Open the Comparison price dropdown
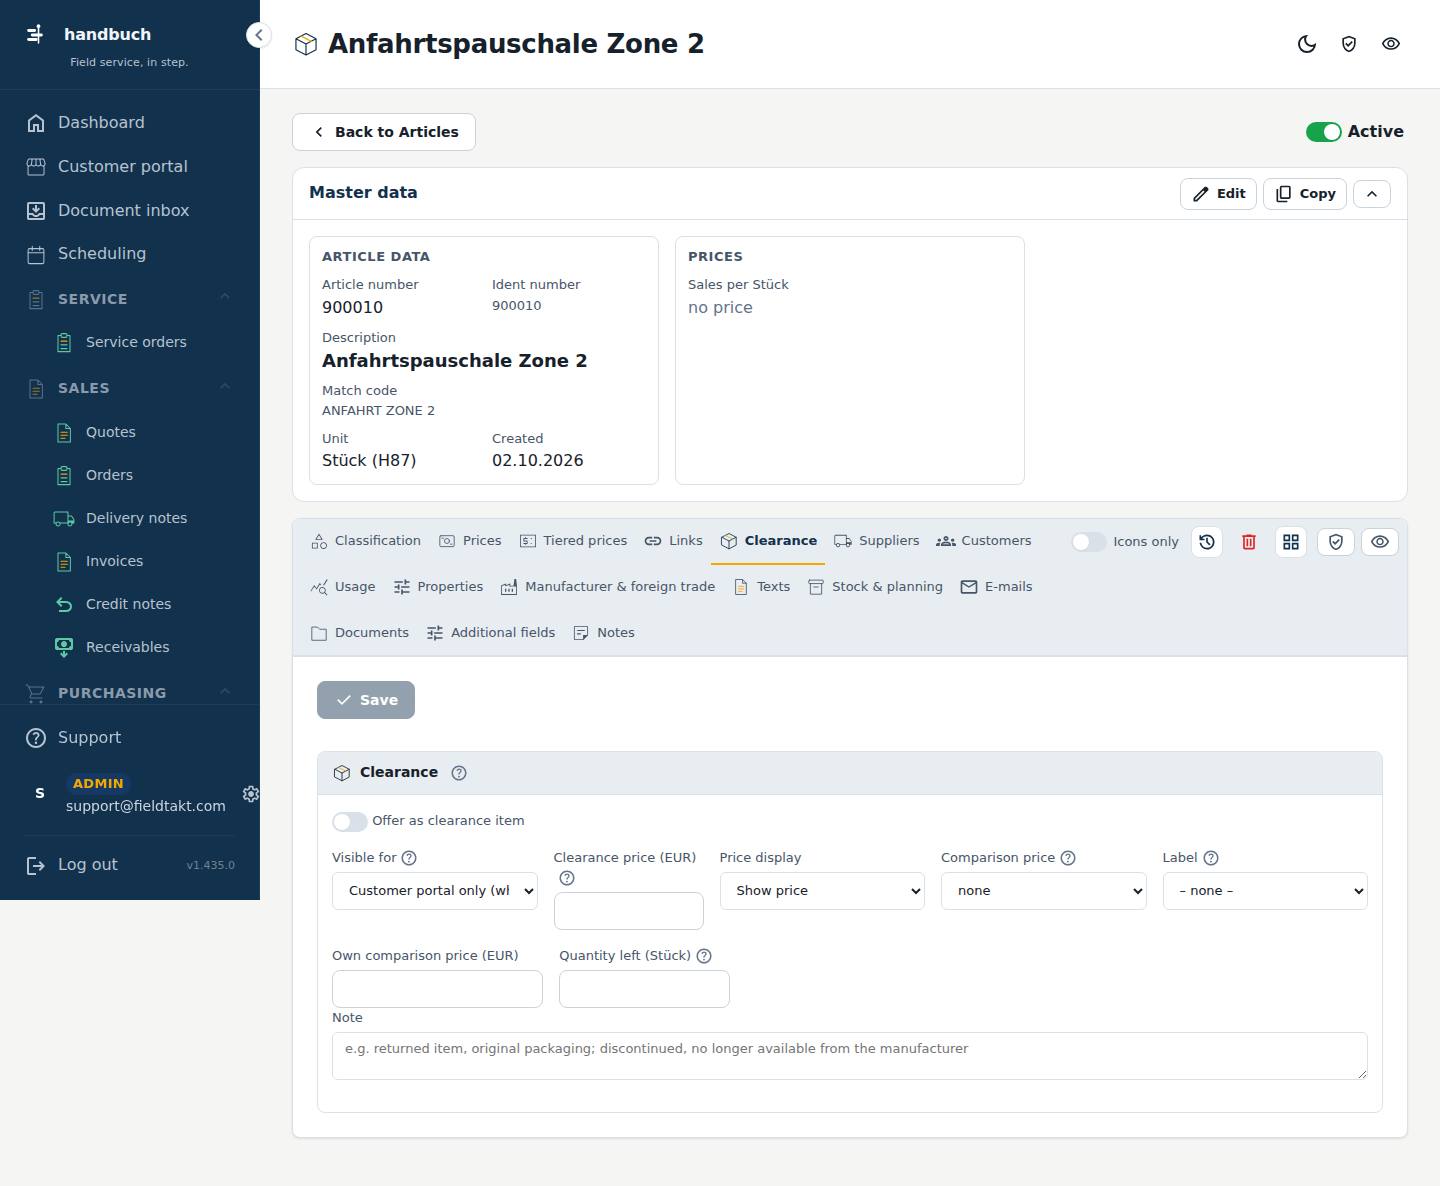Screen dimensions: 1440x1186 click(1044, 891)
